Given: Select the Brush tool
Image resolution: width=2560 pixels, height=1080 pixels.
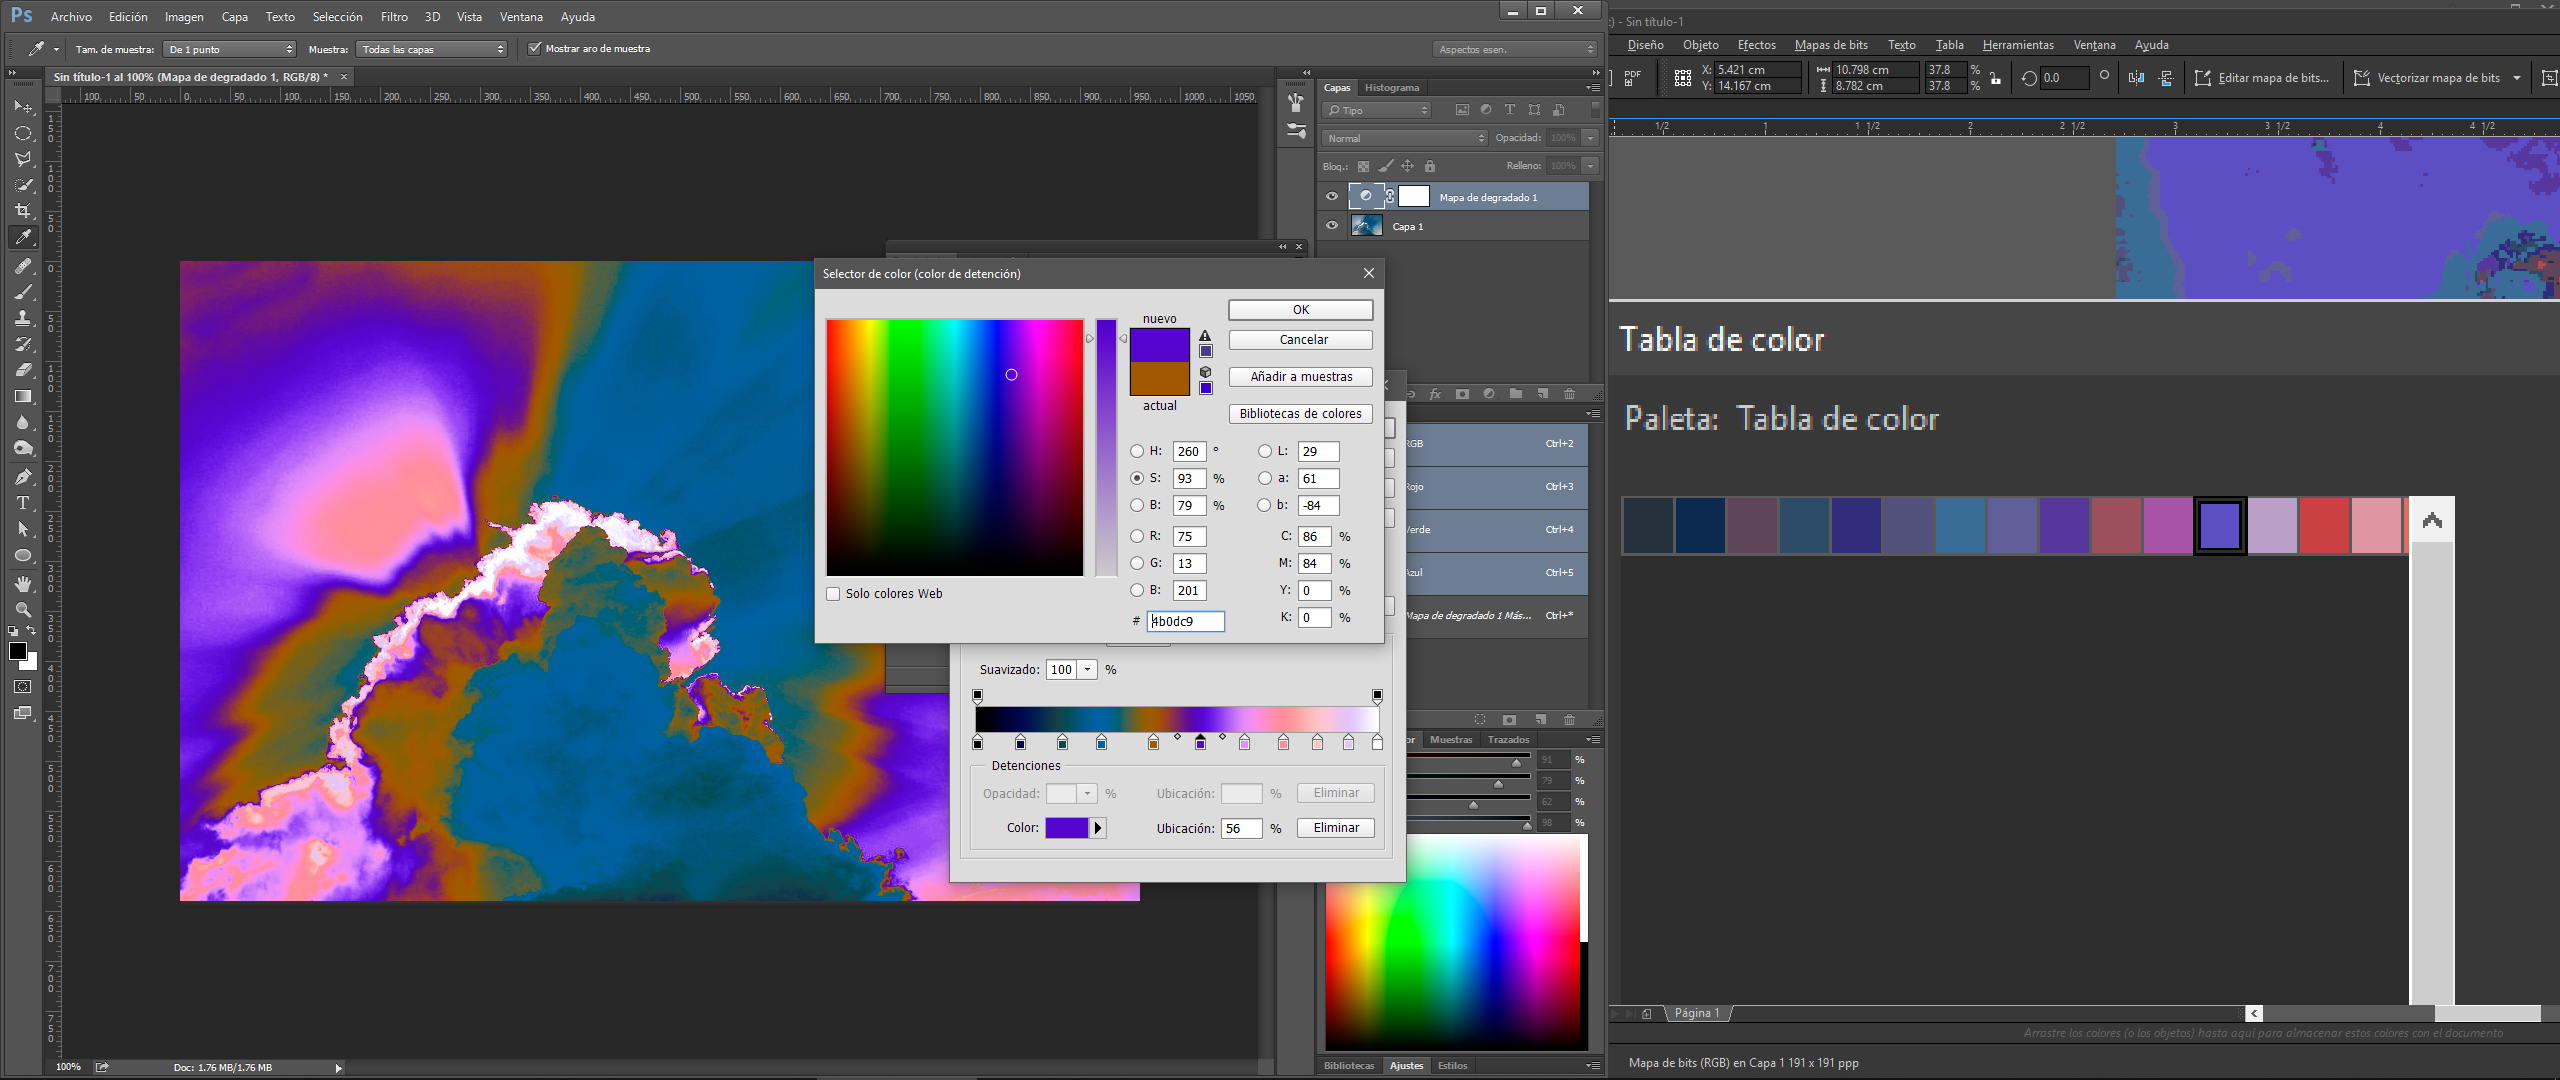Looking at the screenshot, I should [22, 292].
